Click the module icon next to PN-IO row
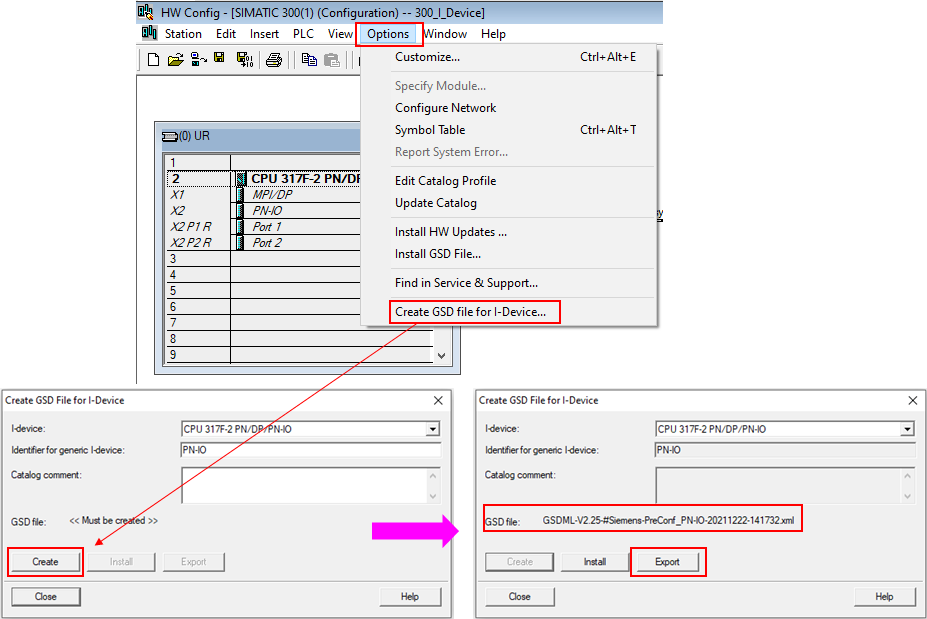The width and height of the screenshot is (927, 619). pos(240,210)
